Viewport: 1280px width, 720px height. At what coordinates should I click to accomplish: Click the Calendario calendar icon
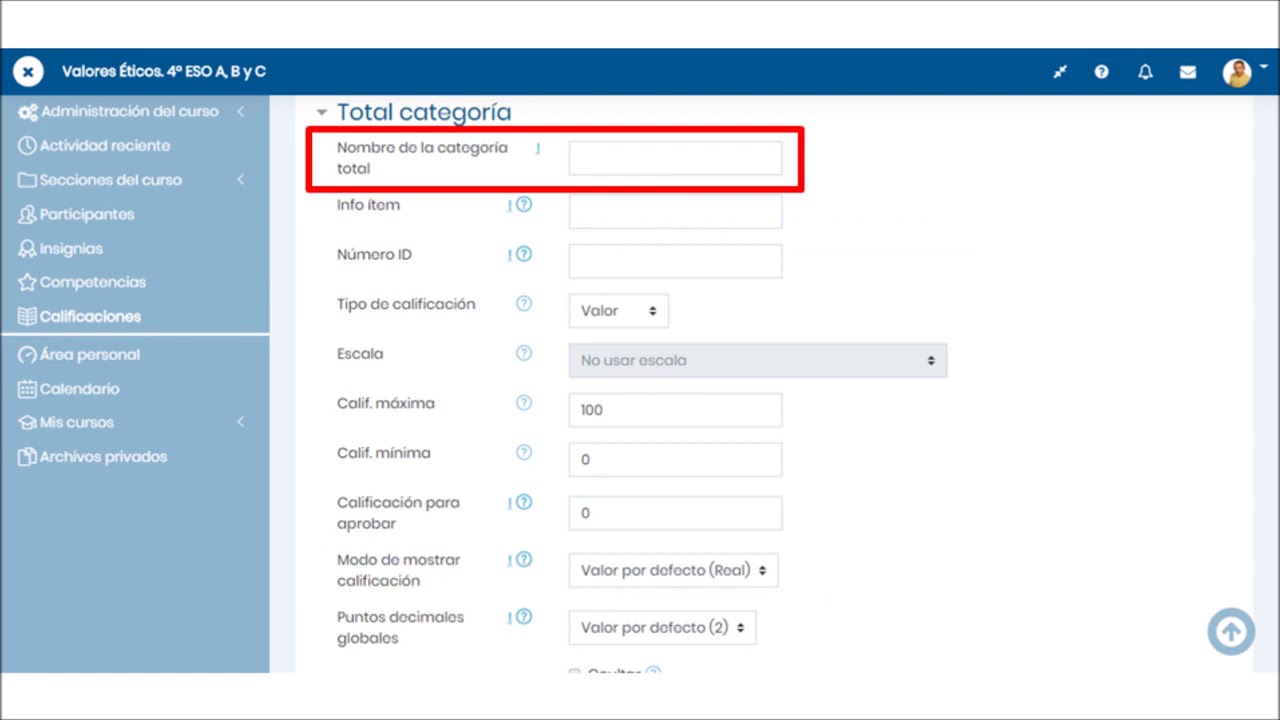[28, 389]
